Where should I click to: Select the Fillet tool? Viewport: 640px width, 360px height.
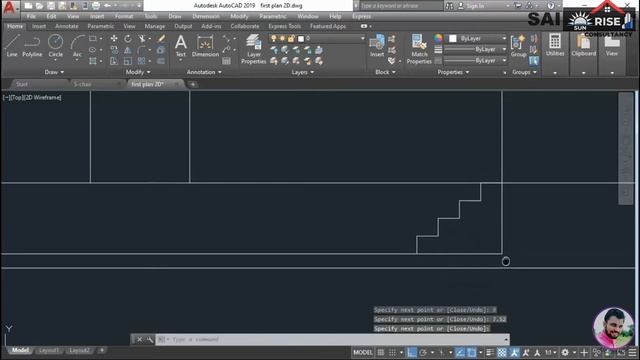(x=142, y=50)
